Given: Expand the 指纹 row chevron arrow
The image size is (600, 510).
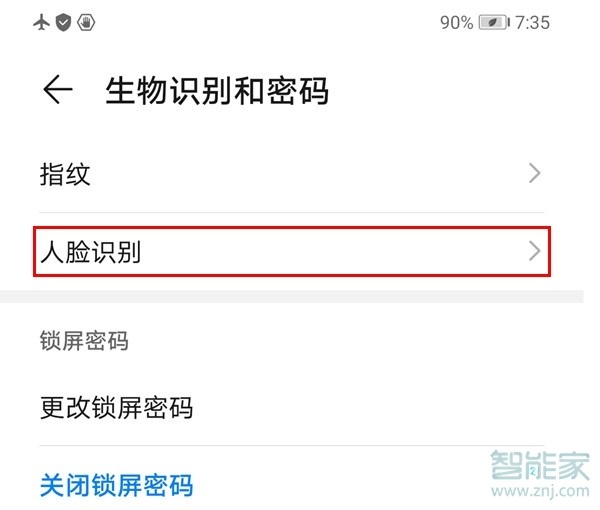Looking at the screenshot, I should point(535,174).
